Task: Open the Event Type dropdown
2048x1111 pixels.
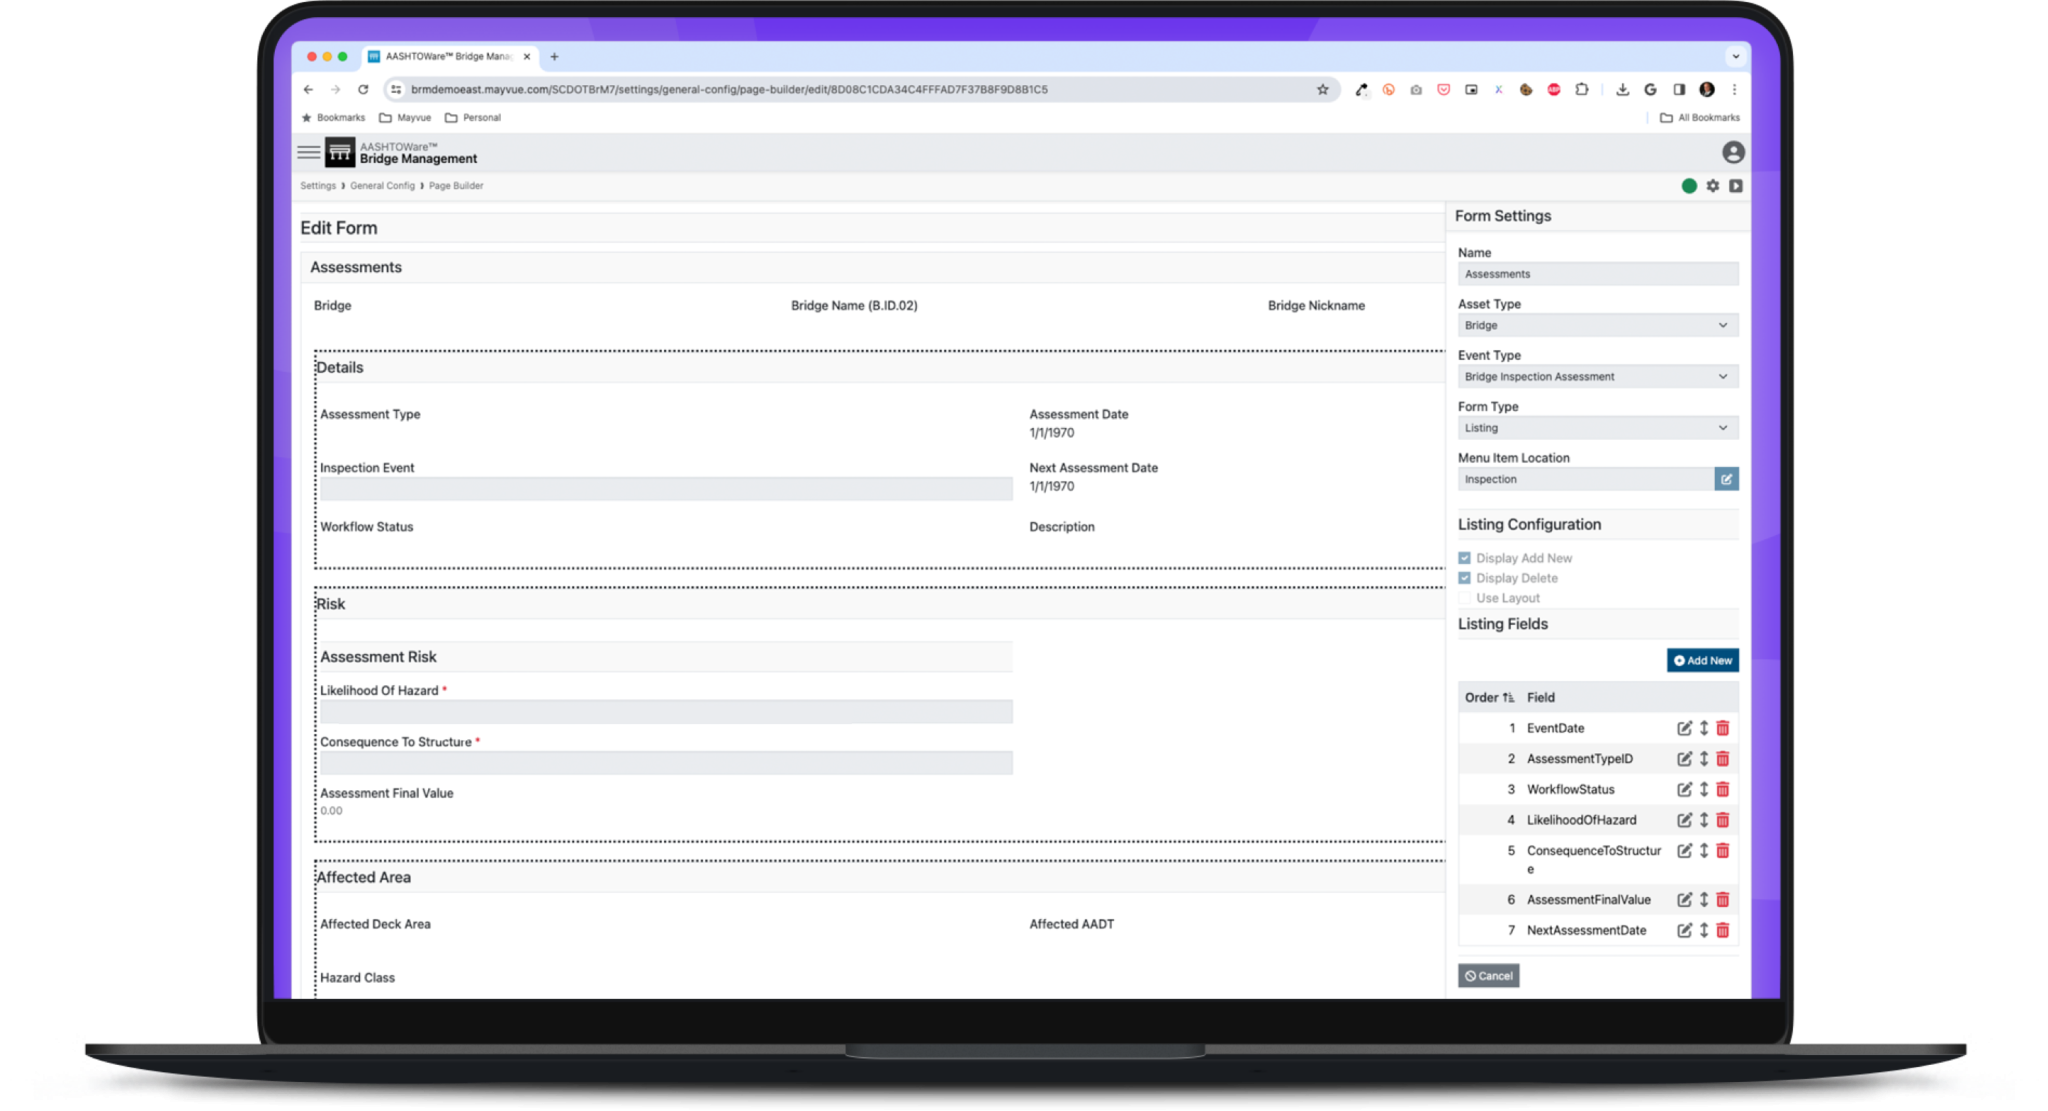Action: (x=1597, y=376)
